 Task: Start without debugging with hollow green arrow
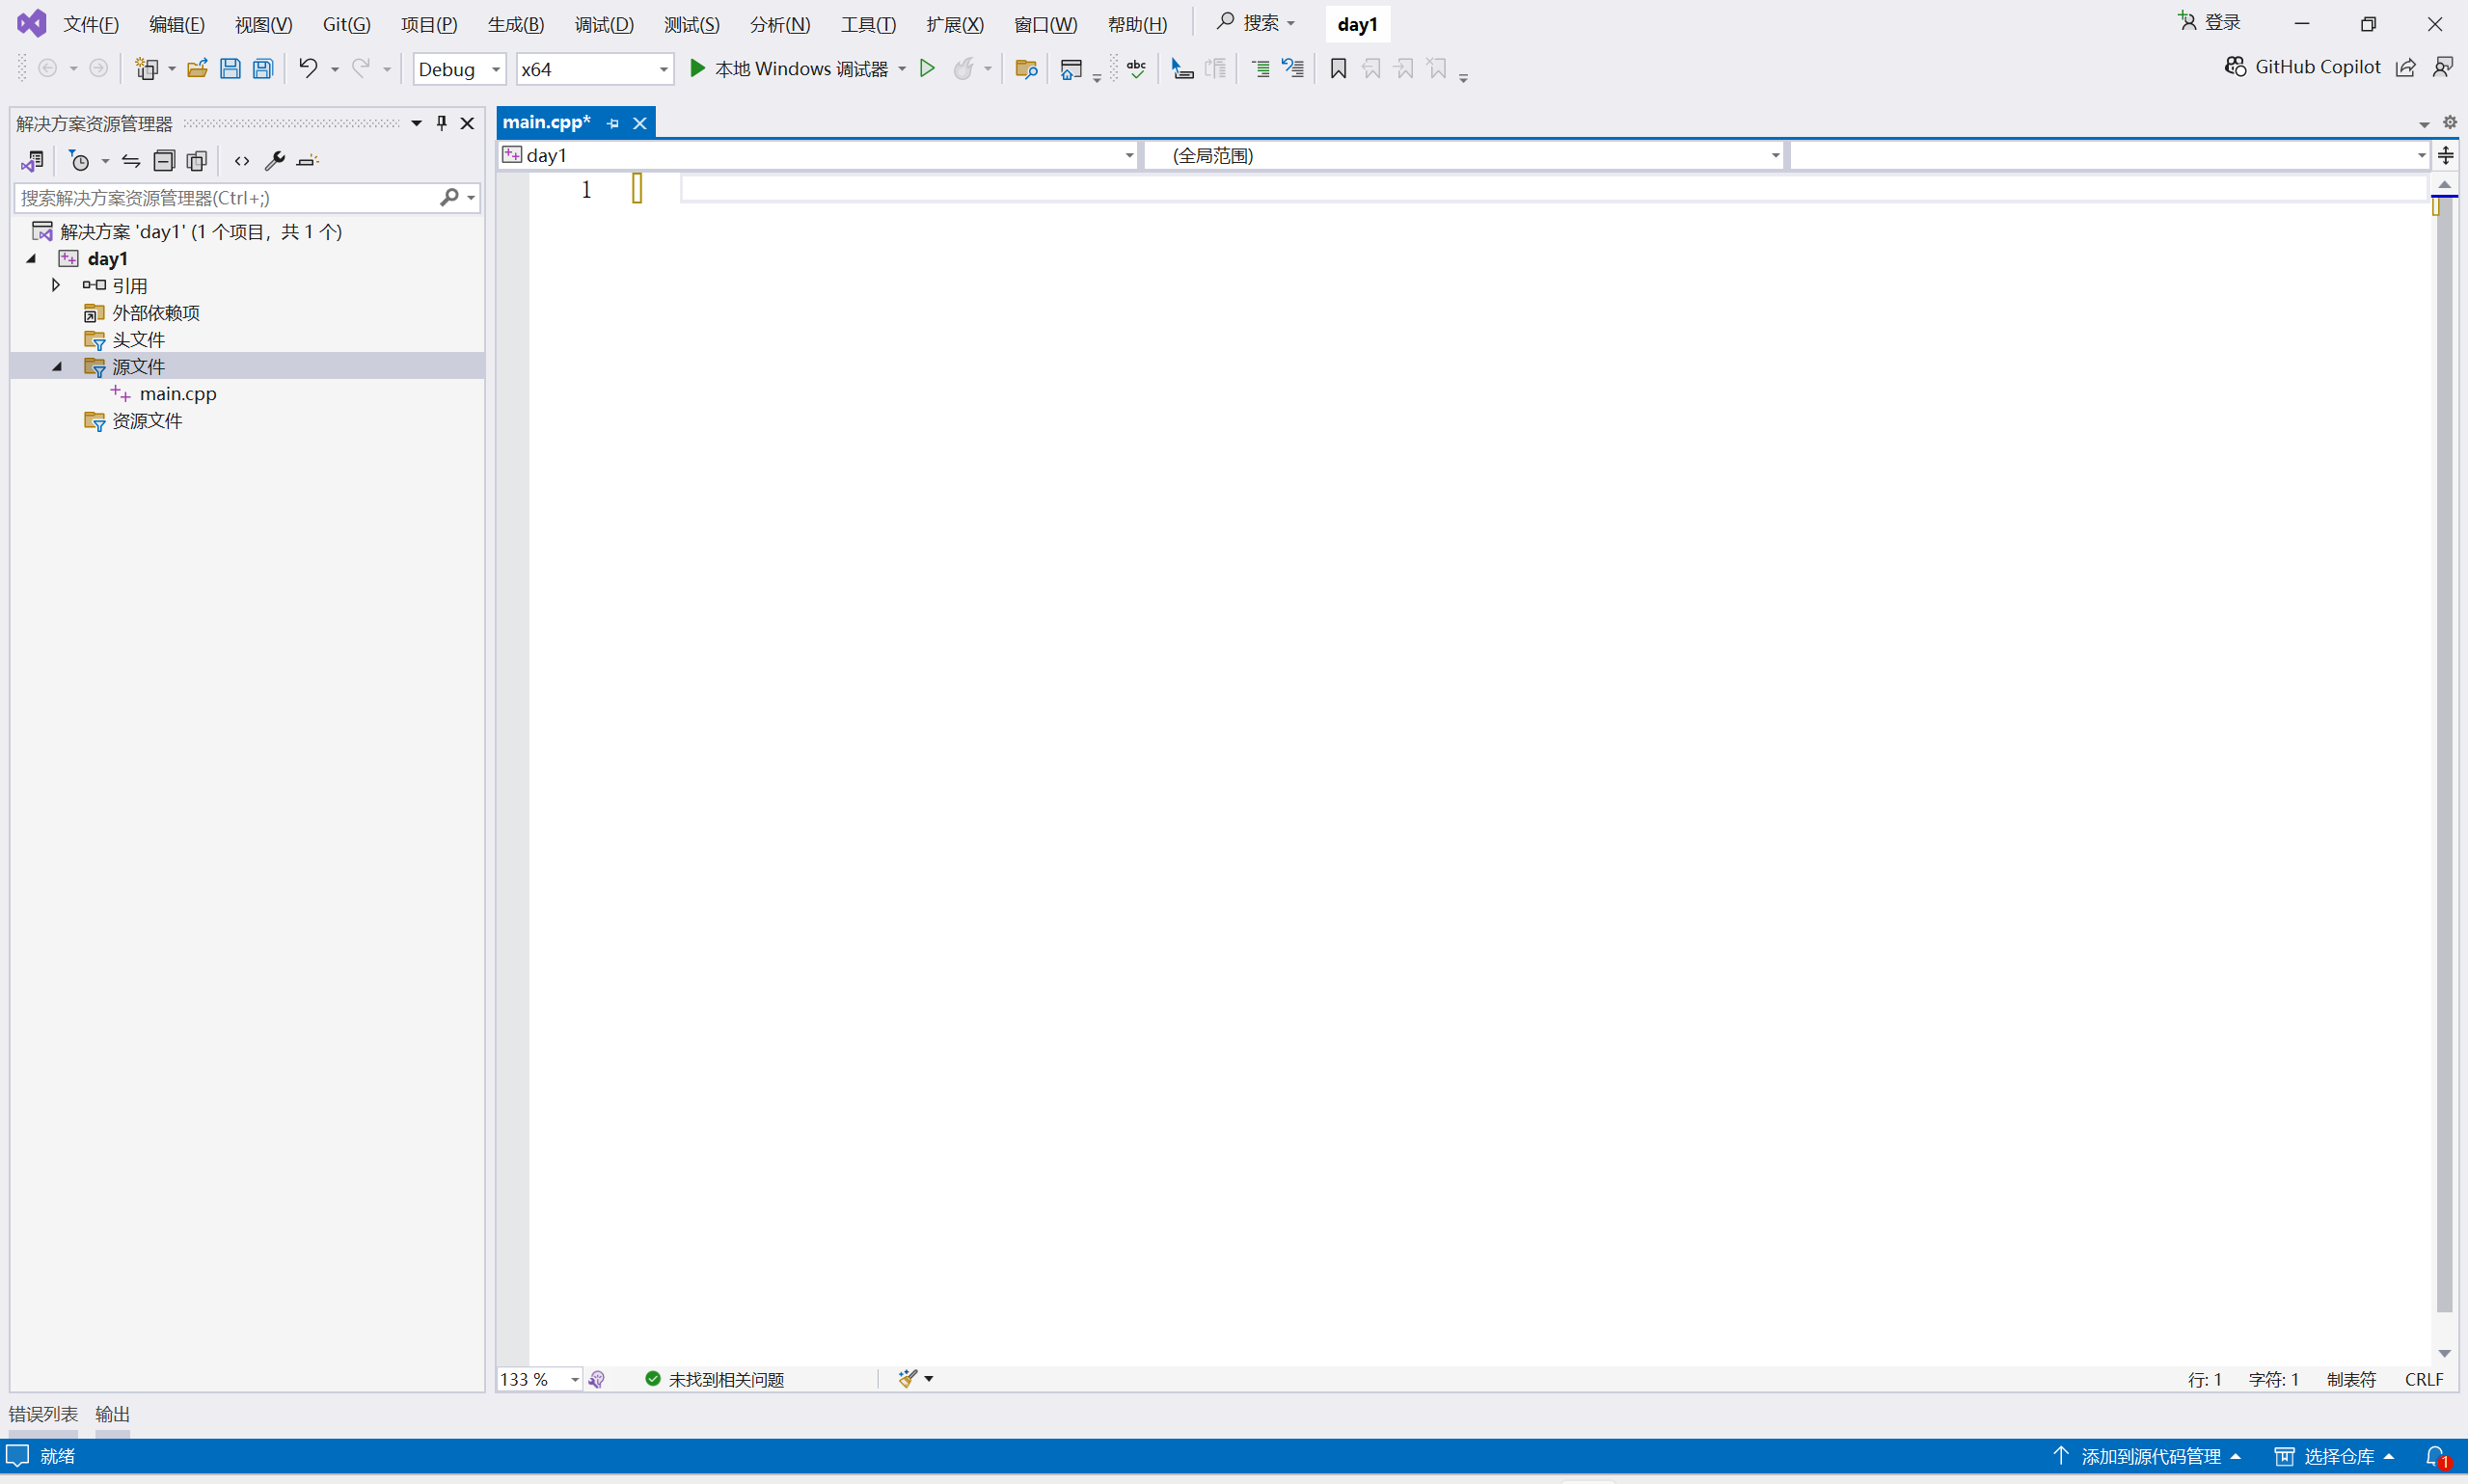click(x=927, y=68)
